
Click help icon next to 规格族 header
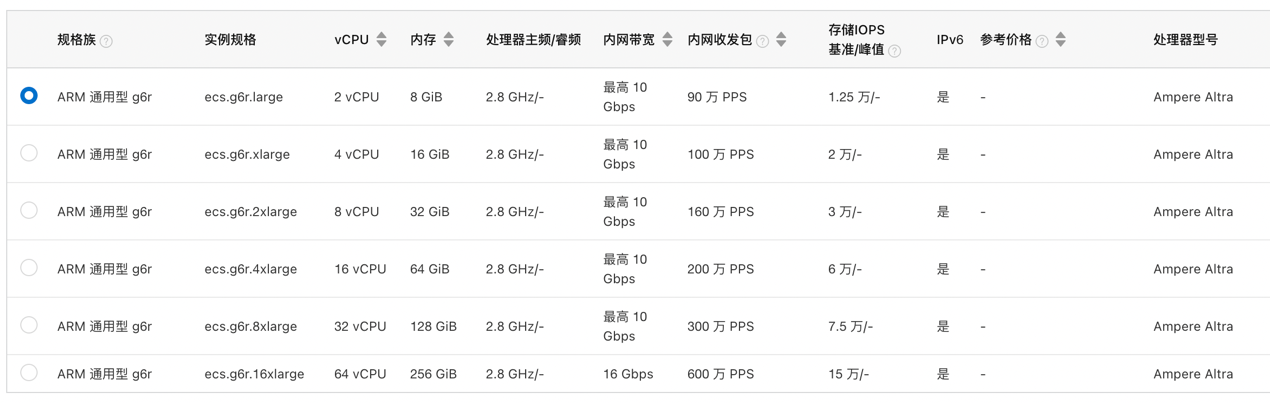107,41
